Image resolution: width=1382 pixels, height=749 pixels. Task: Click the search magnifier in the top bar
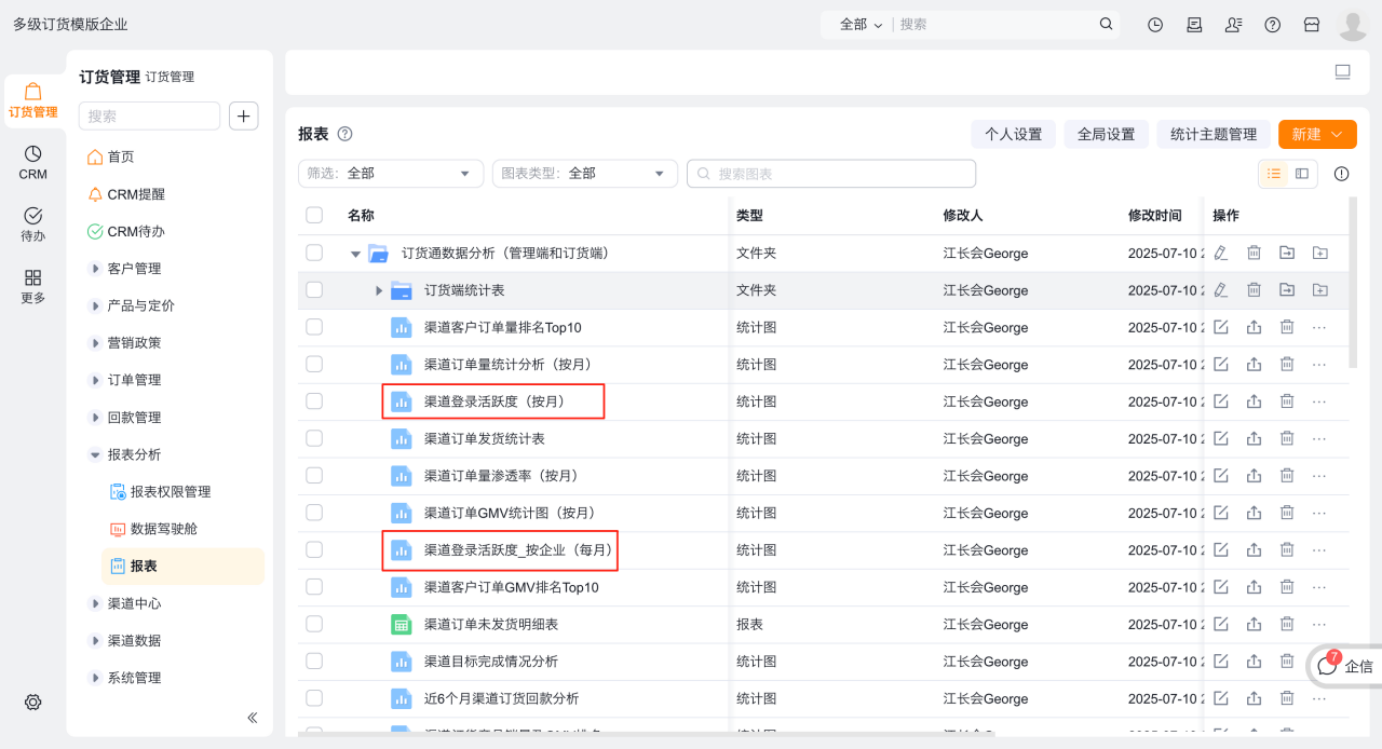pos(1106,24)
